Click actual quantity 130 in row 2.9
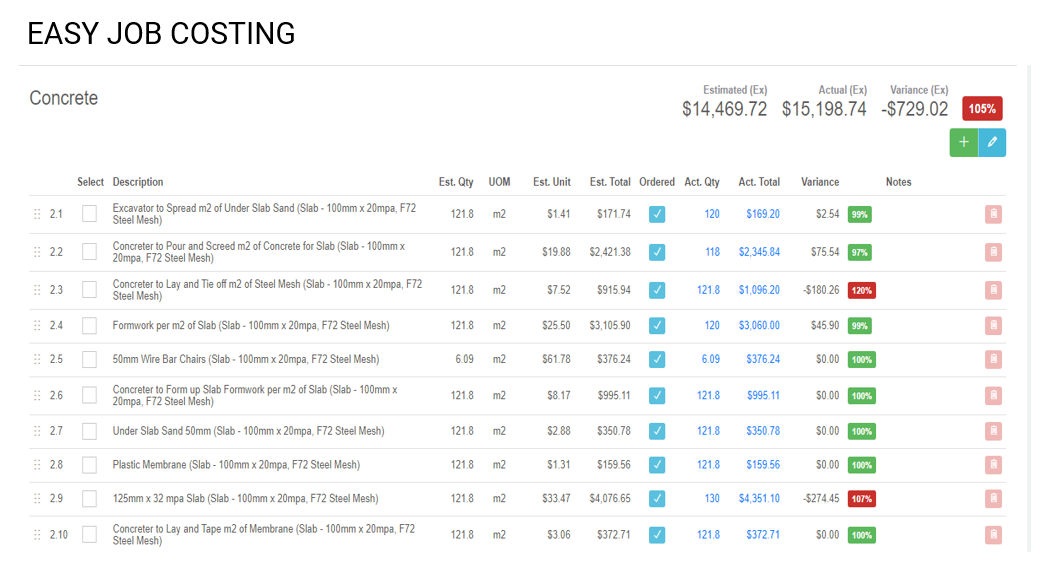 712,499
